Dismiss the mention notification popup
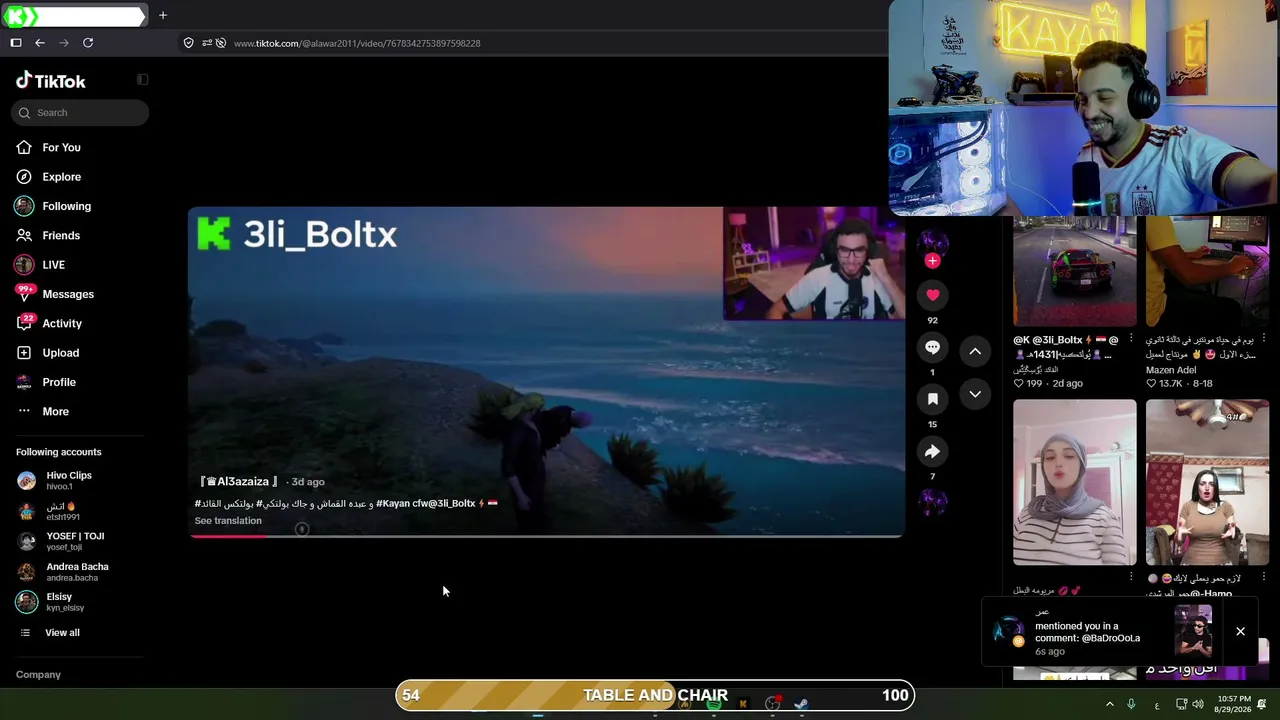 click(1240, 631)
